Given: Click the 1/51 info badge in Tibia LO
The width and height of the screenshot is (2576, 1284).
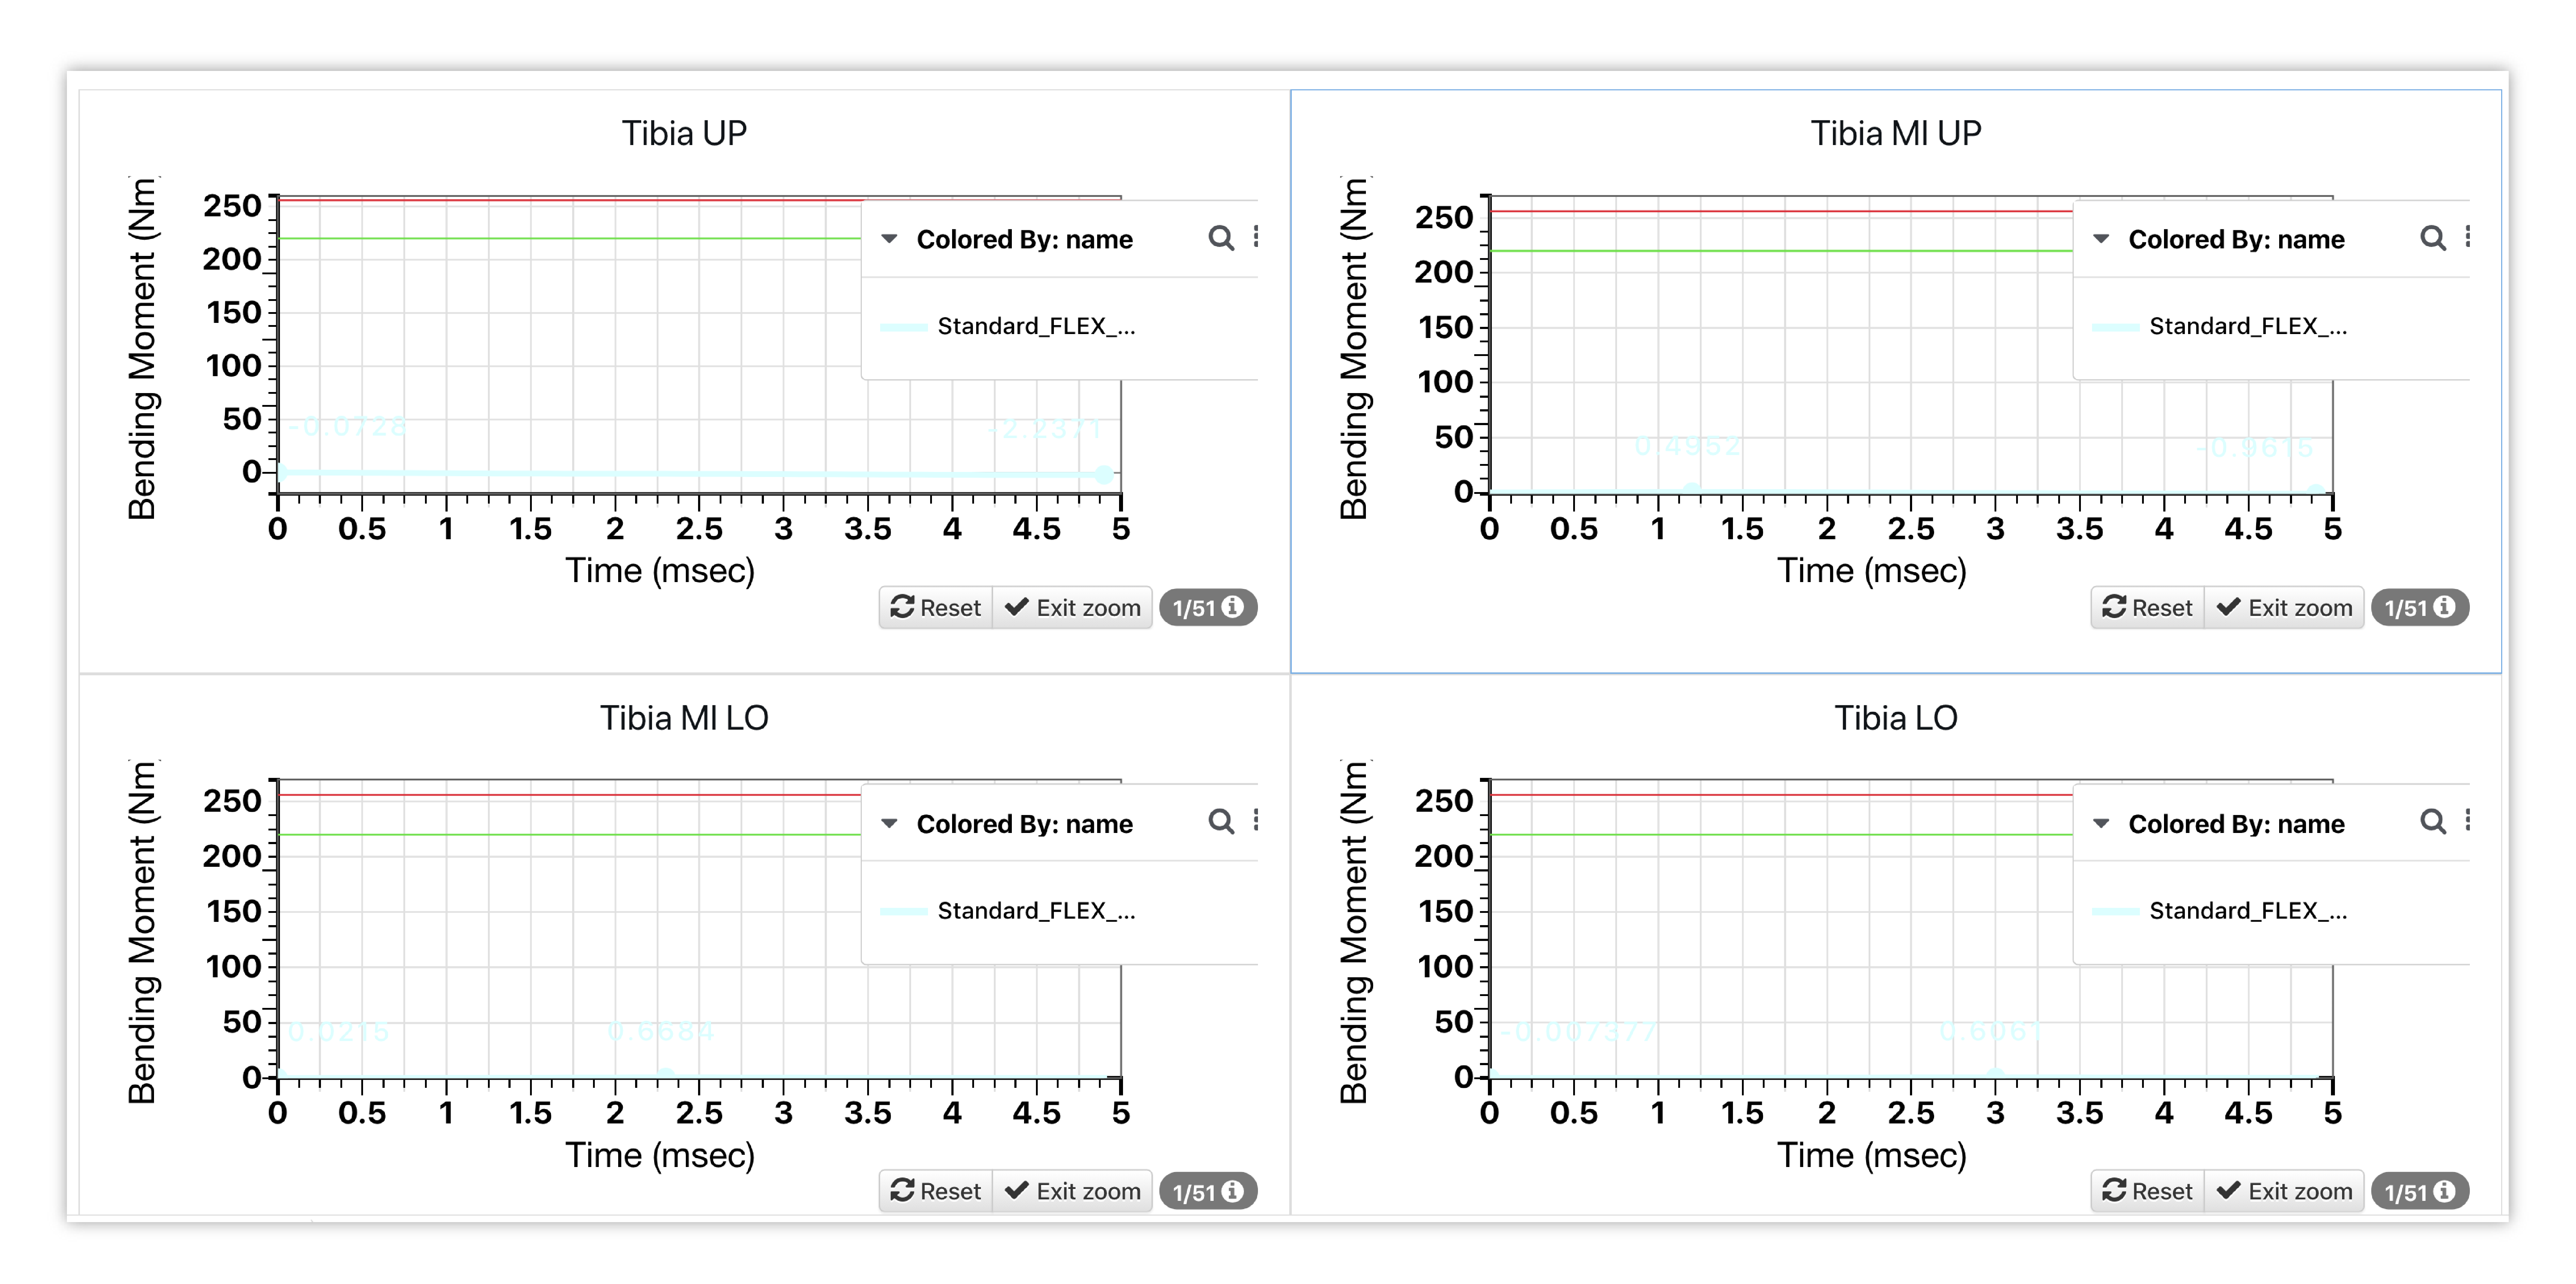Looking at the screenshot, I should point(2420,1192).
